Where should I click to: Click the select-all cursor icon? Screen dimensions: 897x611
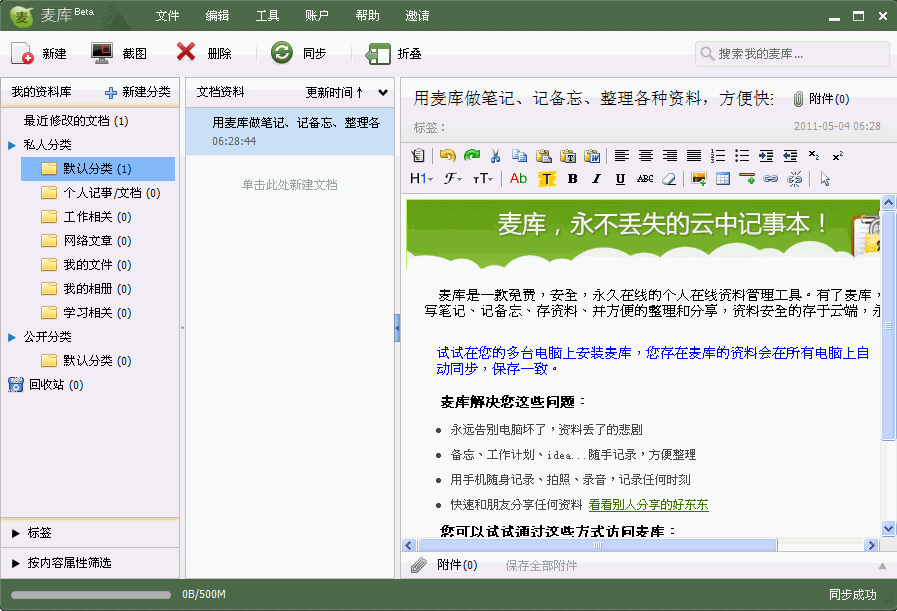(x=824, y=179)
